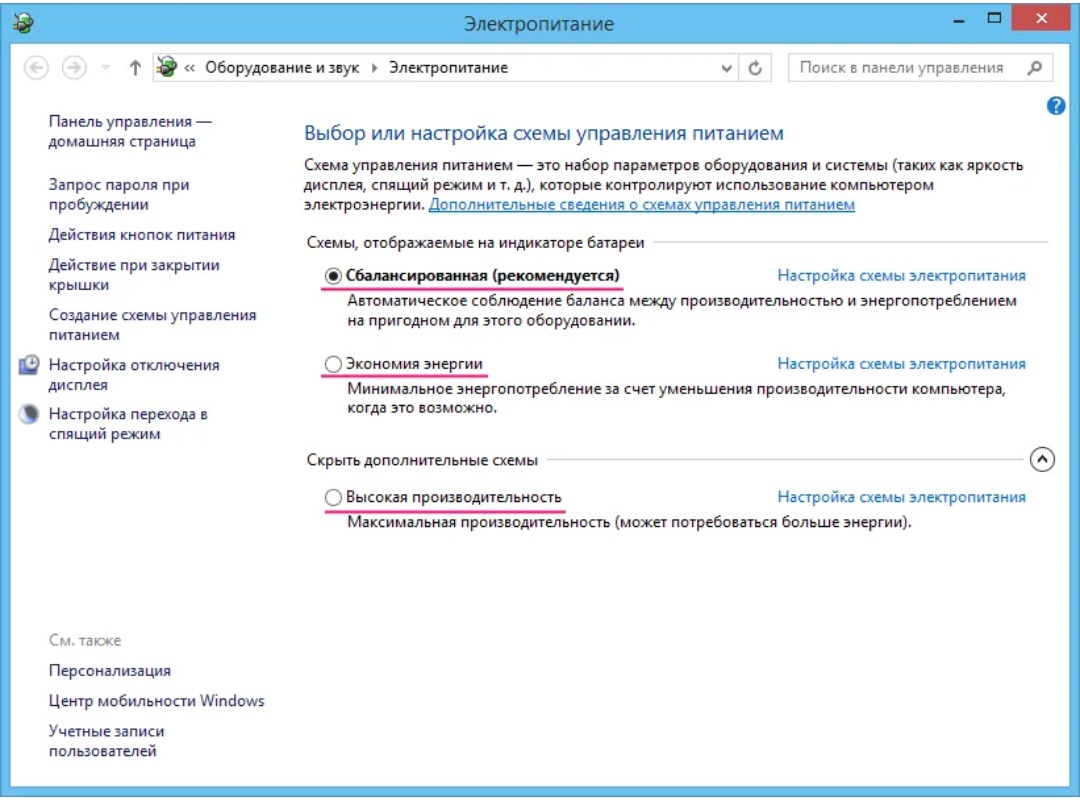Open Настройка схемы электропитания for Высокая производительность

[x=901, y=497]
